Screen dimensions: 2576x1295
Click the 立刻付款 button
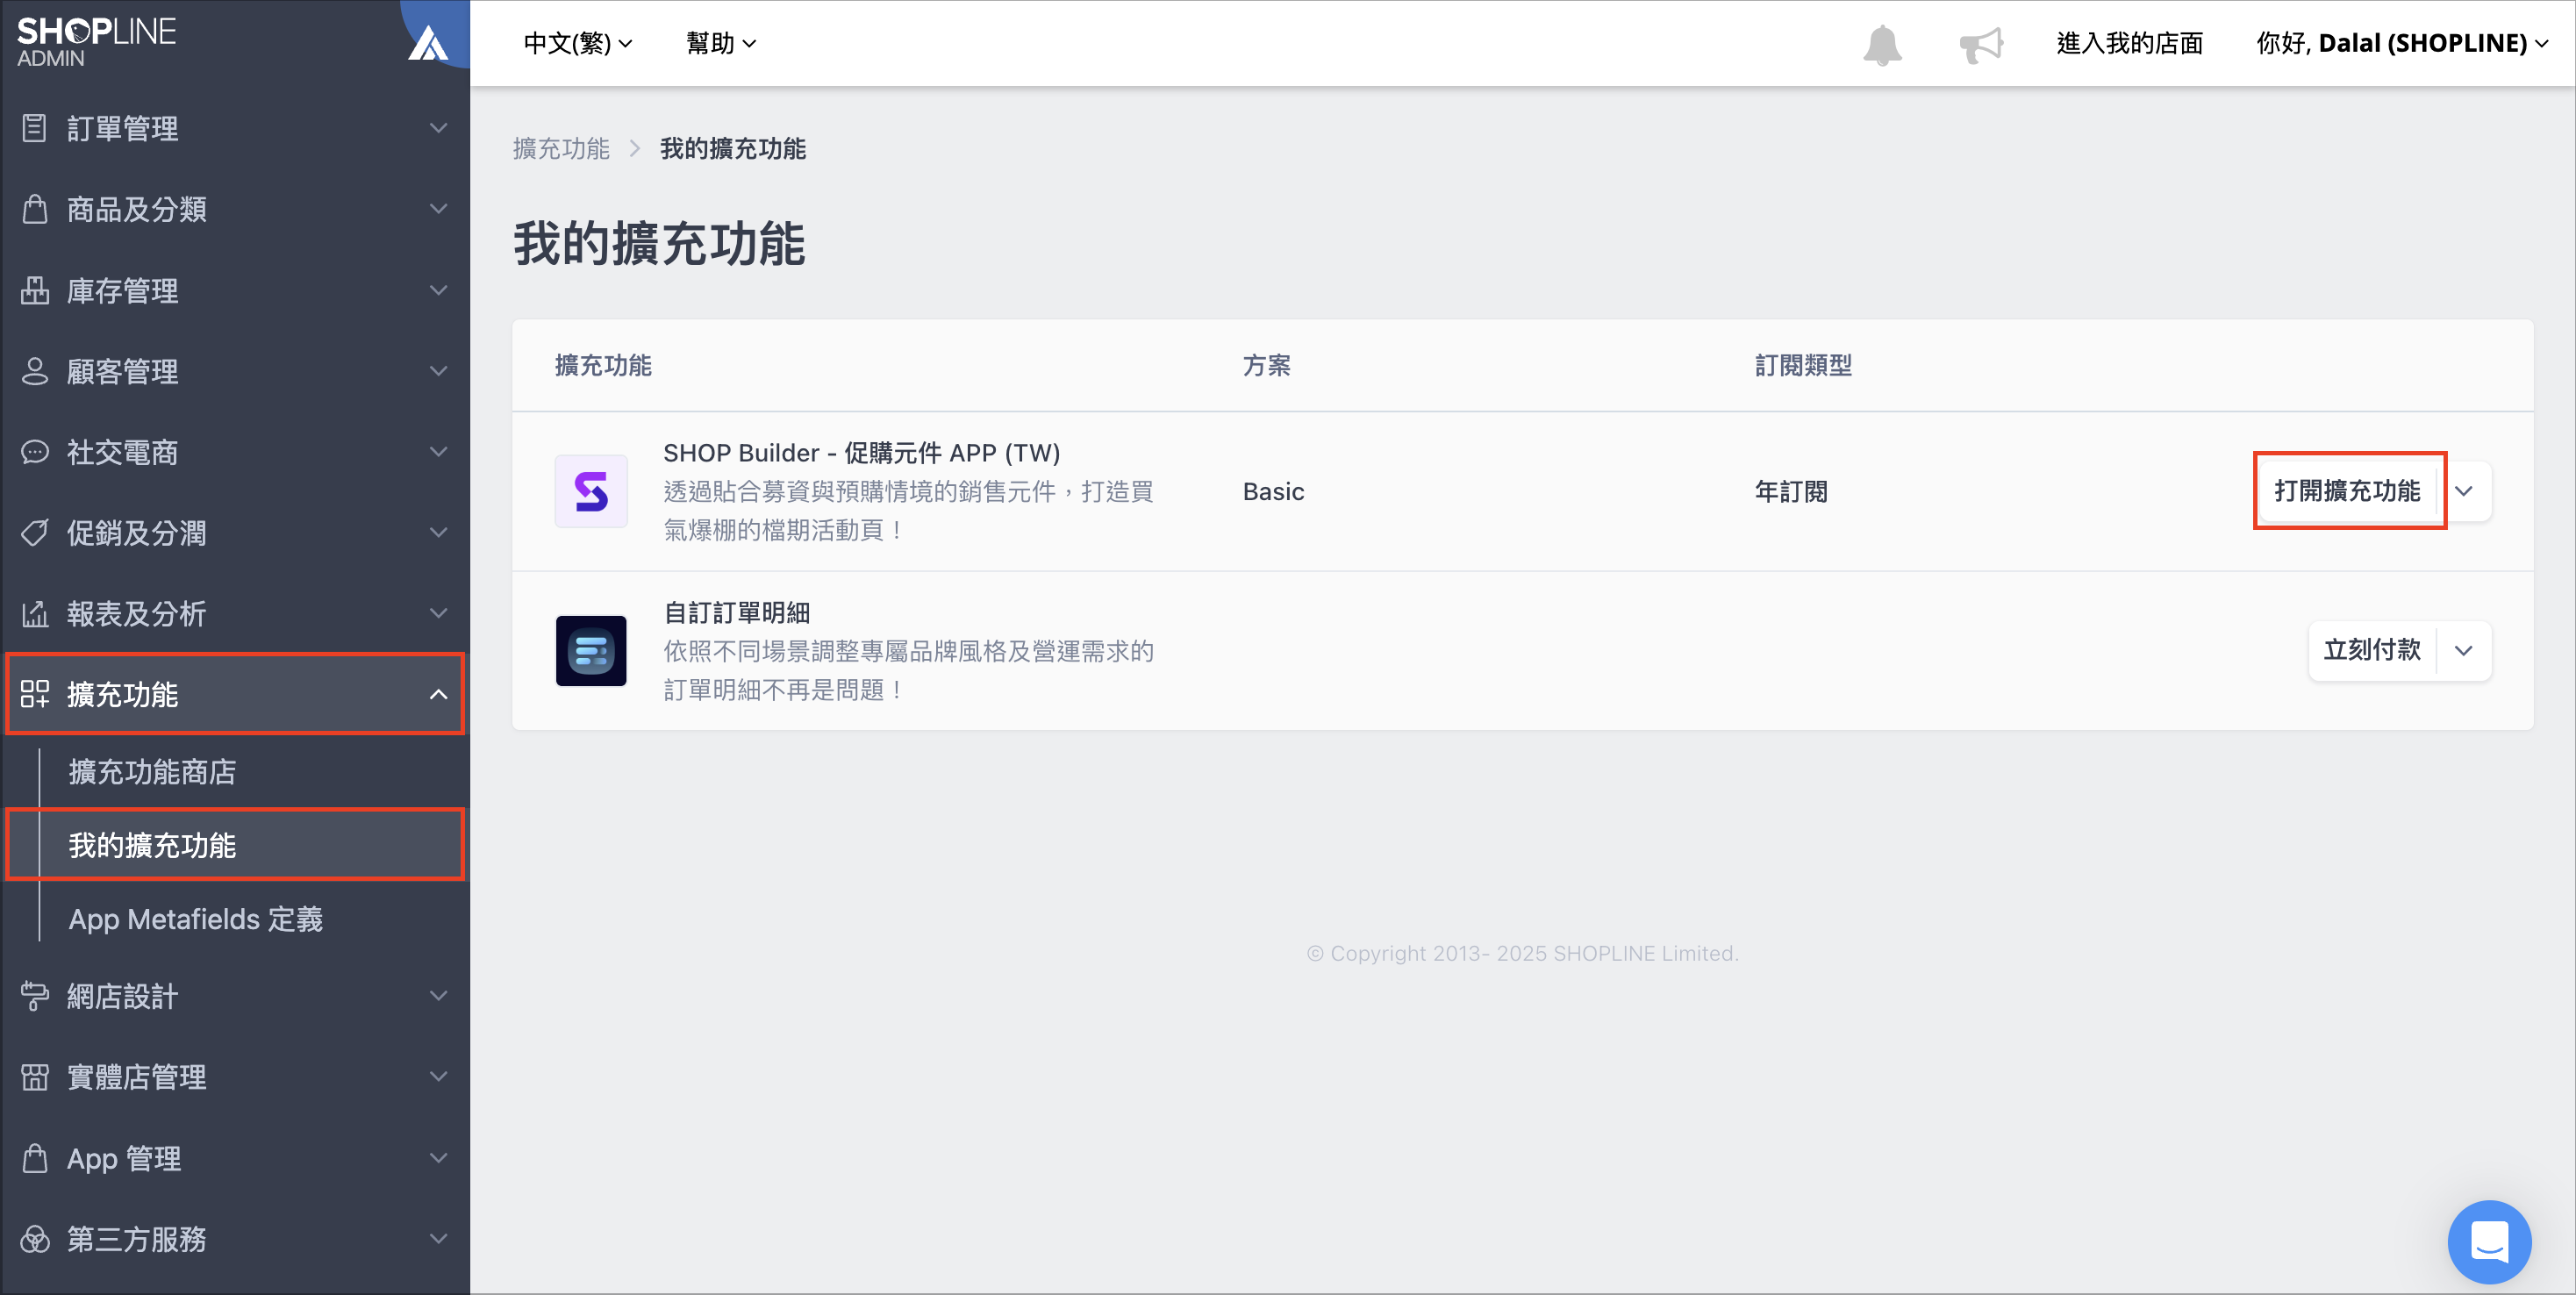2372,651
